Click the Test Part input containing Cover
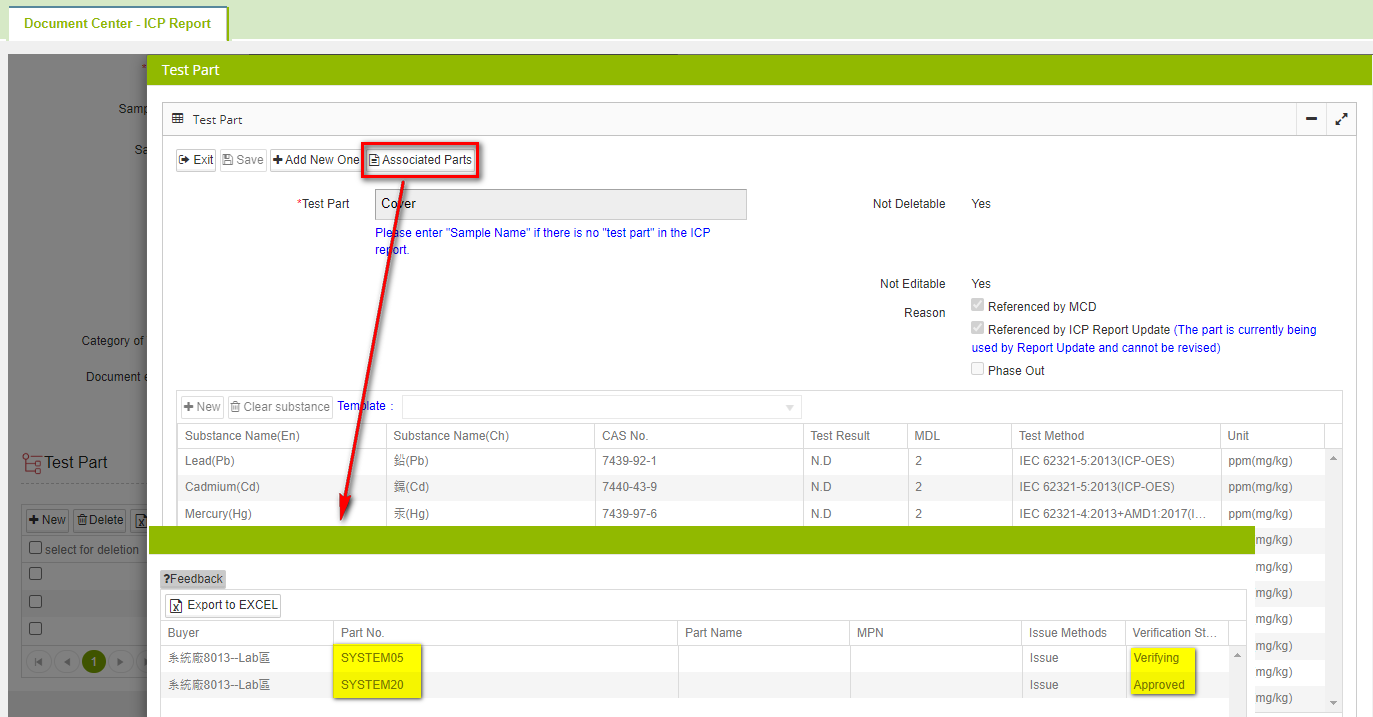1373x717 pixels. coord(561,204)
